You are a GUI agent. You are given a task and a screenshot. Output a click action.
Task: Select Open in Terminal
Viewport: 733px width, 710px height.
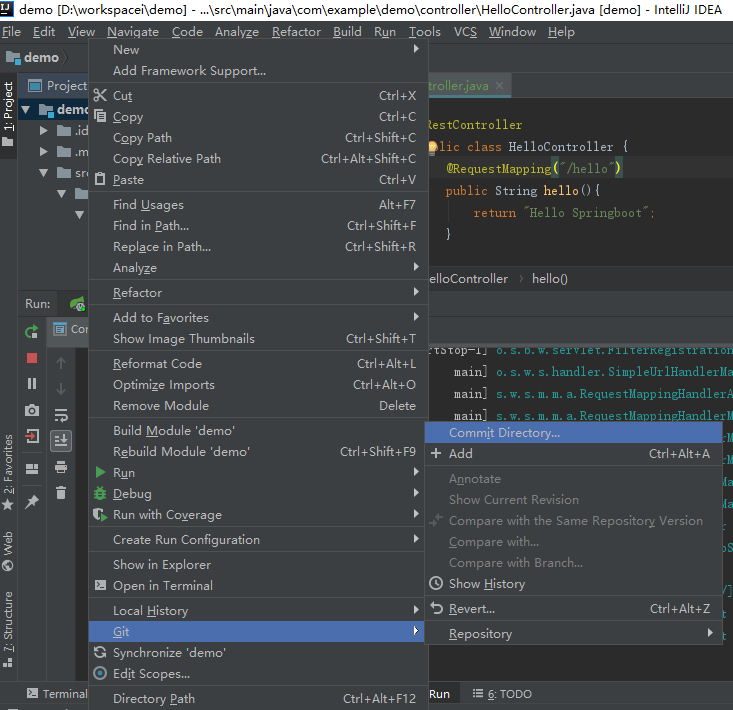(259, 586)
